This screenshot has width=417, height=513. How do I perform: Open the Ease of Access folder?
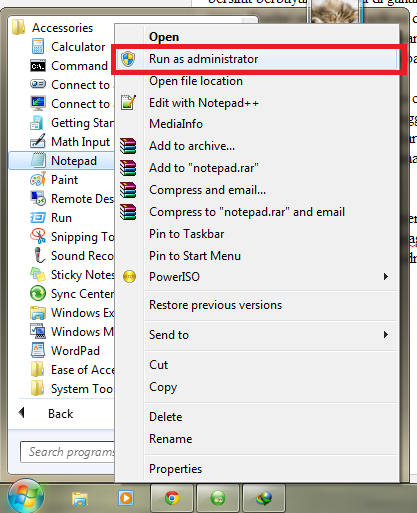[72, 370]
